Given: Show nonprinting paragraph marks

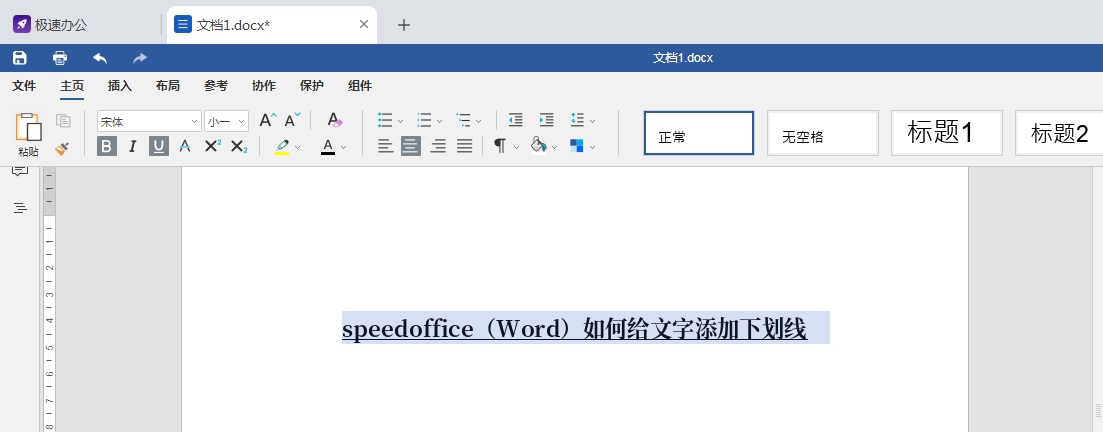Looking at the screenshot, I should [500, 146].
